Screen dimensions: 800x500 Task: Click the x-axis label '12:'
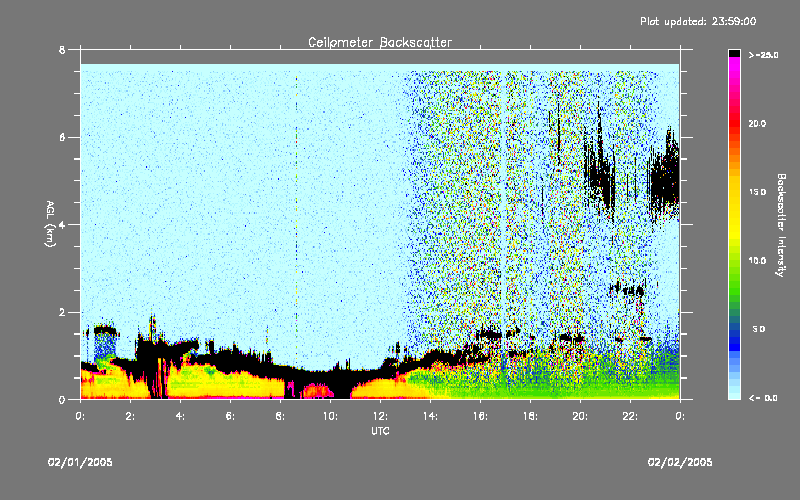pos(380,416)
